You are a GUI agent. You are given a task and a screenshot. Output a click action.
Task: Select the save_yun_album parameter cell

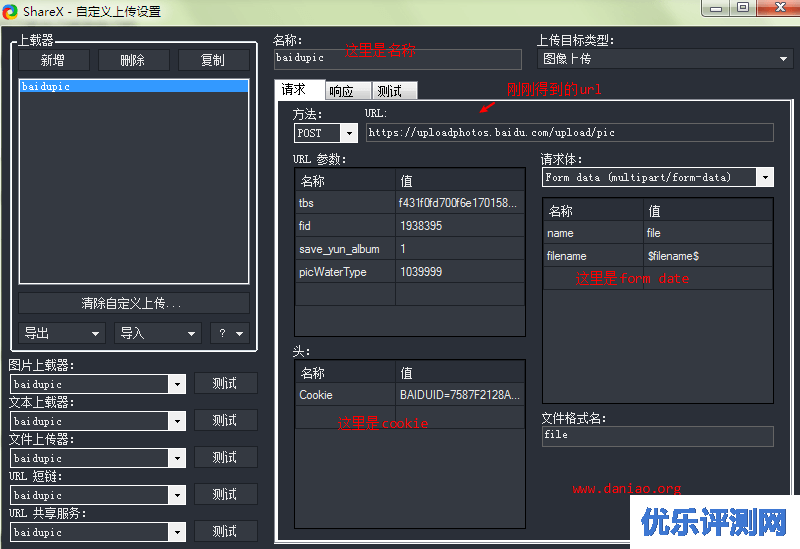345,249
